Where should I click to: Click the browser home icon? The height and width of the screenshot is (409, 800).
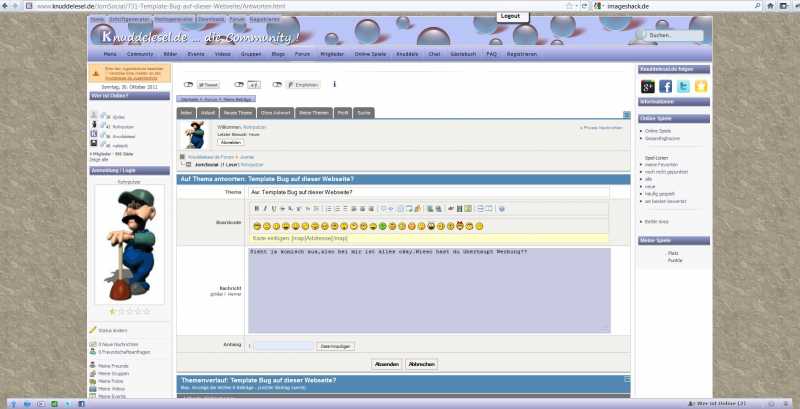[x=770, y=6]
